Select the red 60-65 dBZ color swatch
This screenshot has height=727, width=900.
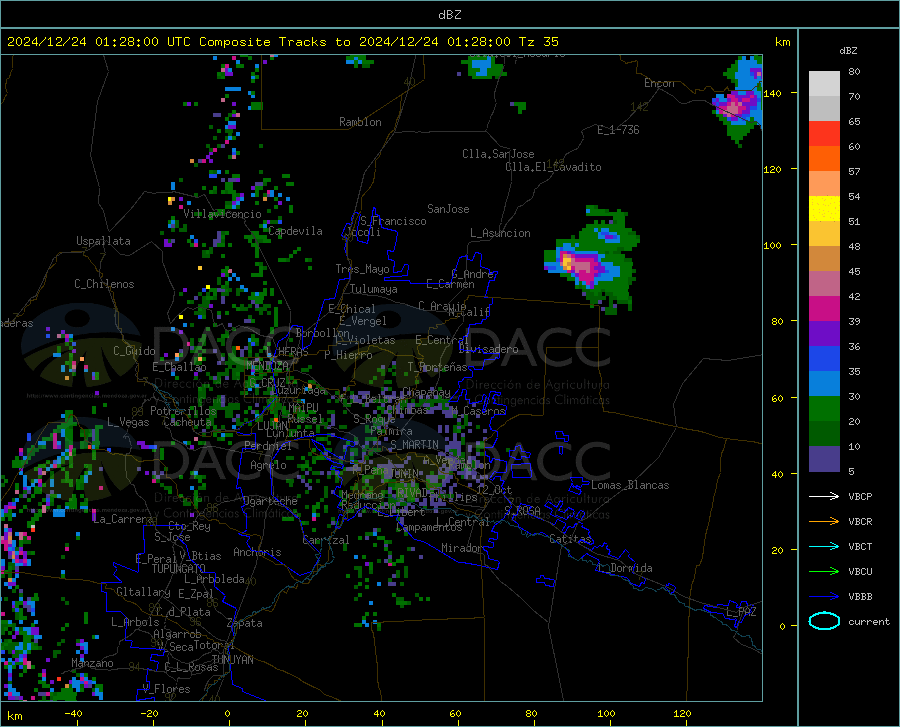pos(824,134)
